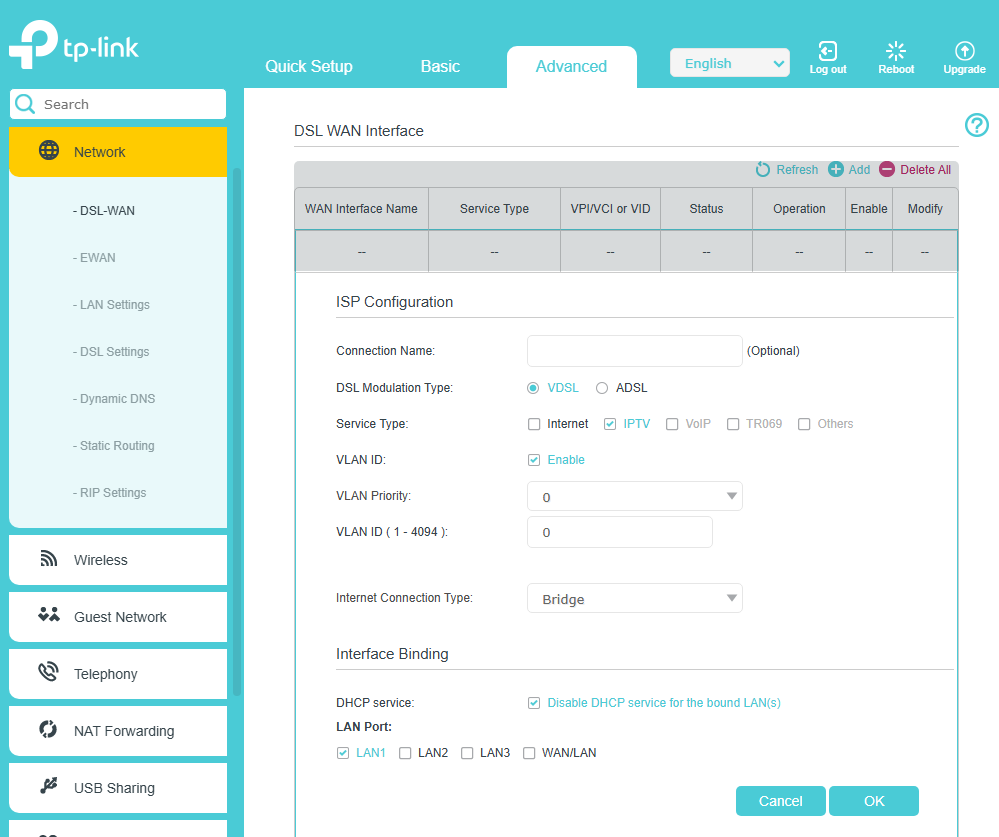Untick Disable DHCP service checkbox
Image resolution: width=999 pixels, height=837 pixels.
click(534, 703)
